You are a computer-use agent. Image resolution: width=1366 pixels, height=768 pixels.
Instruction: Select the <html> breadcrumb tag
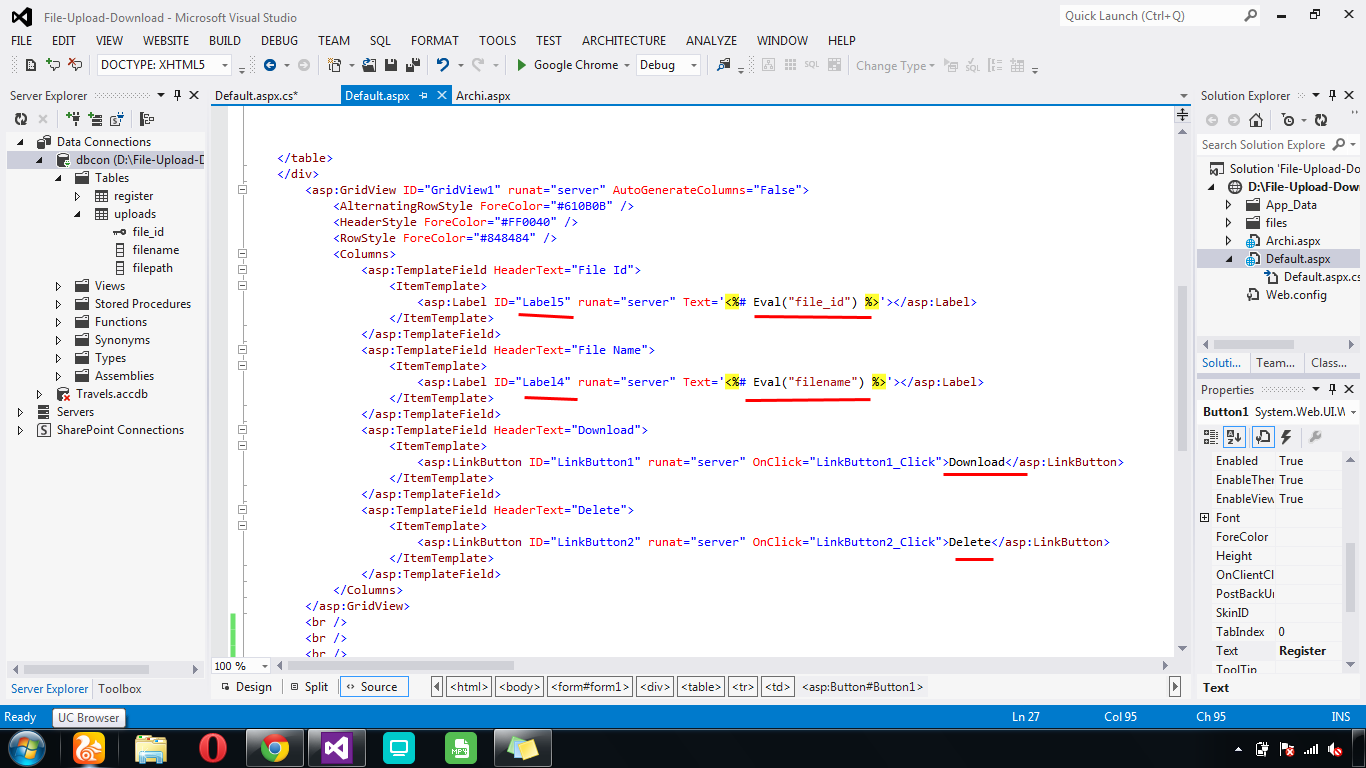point(469,687)
